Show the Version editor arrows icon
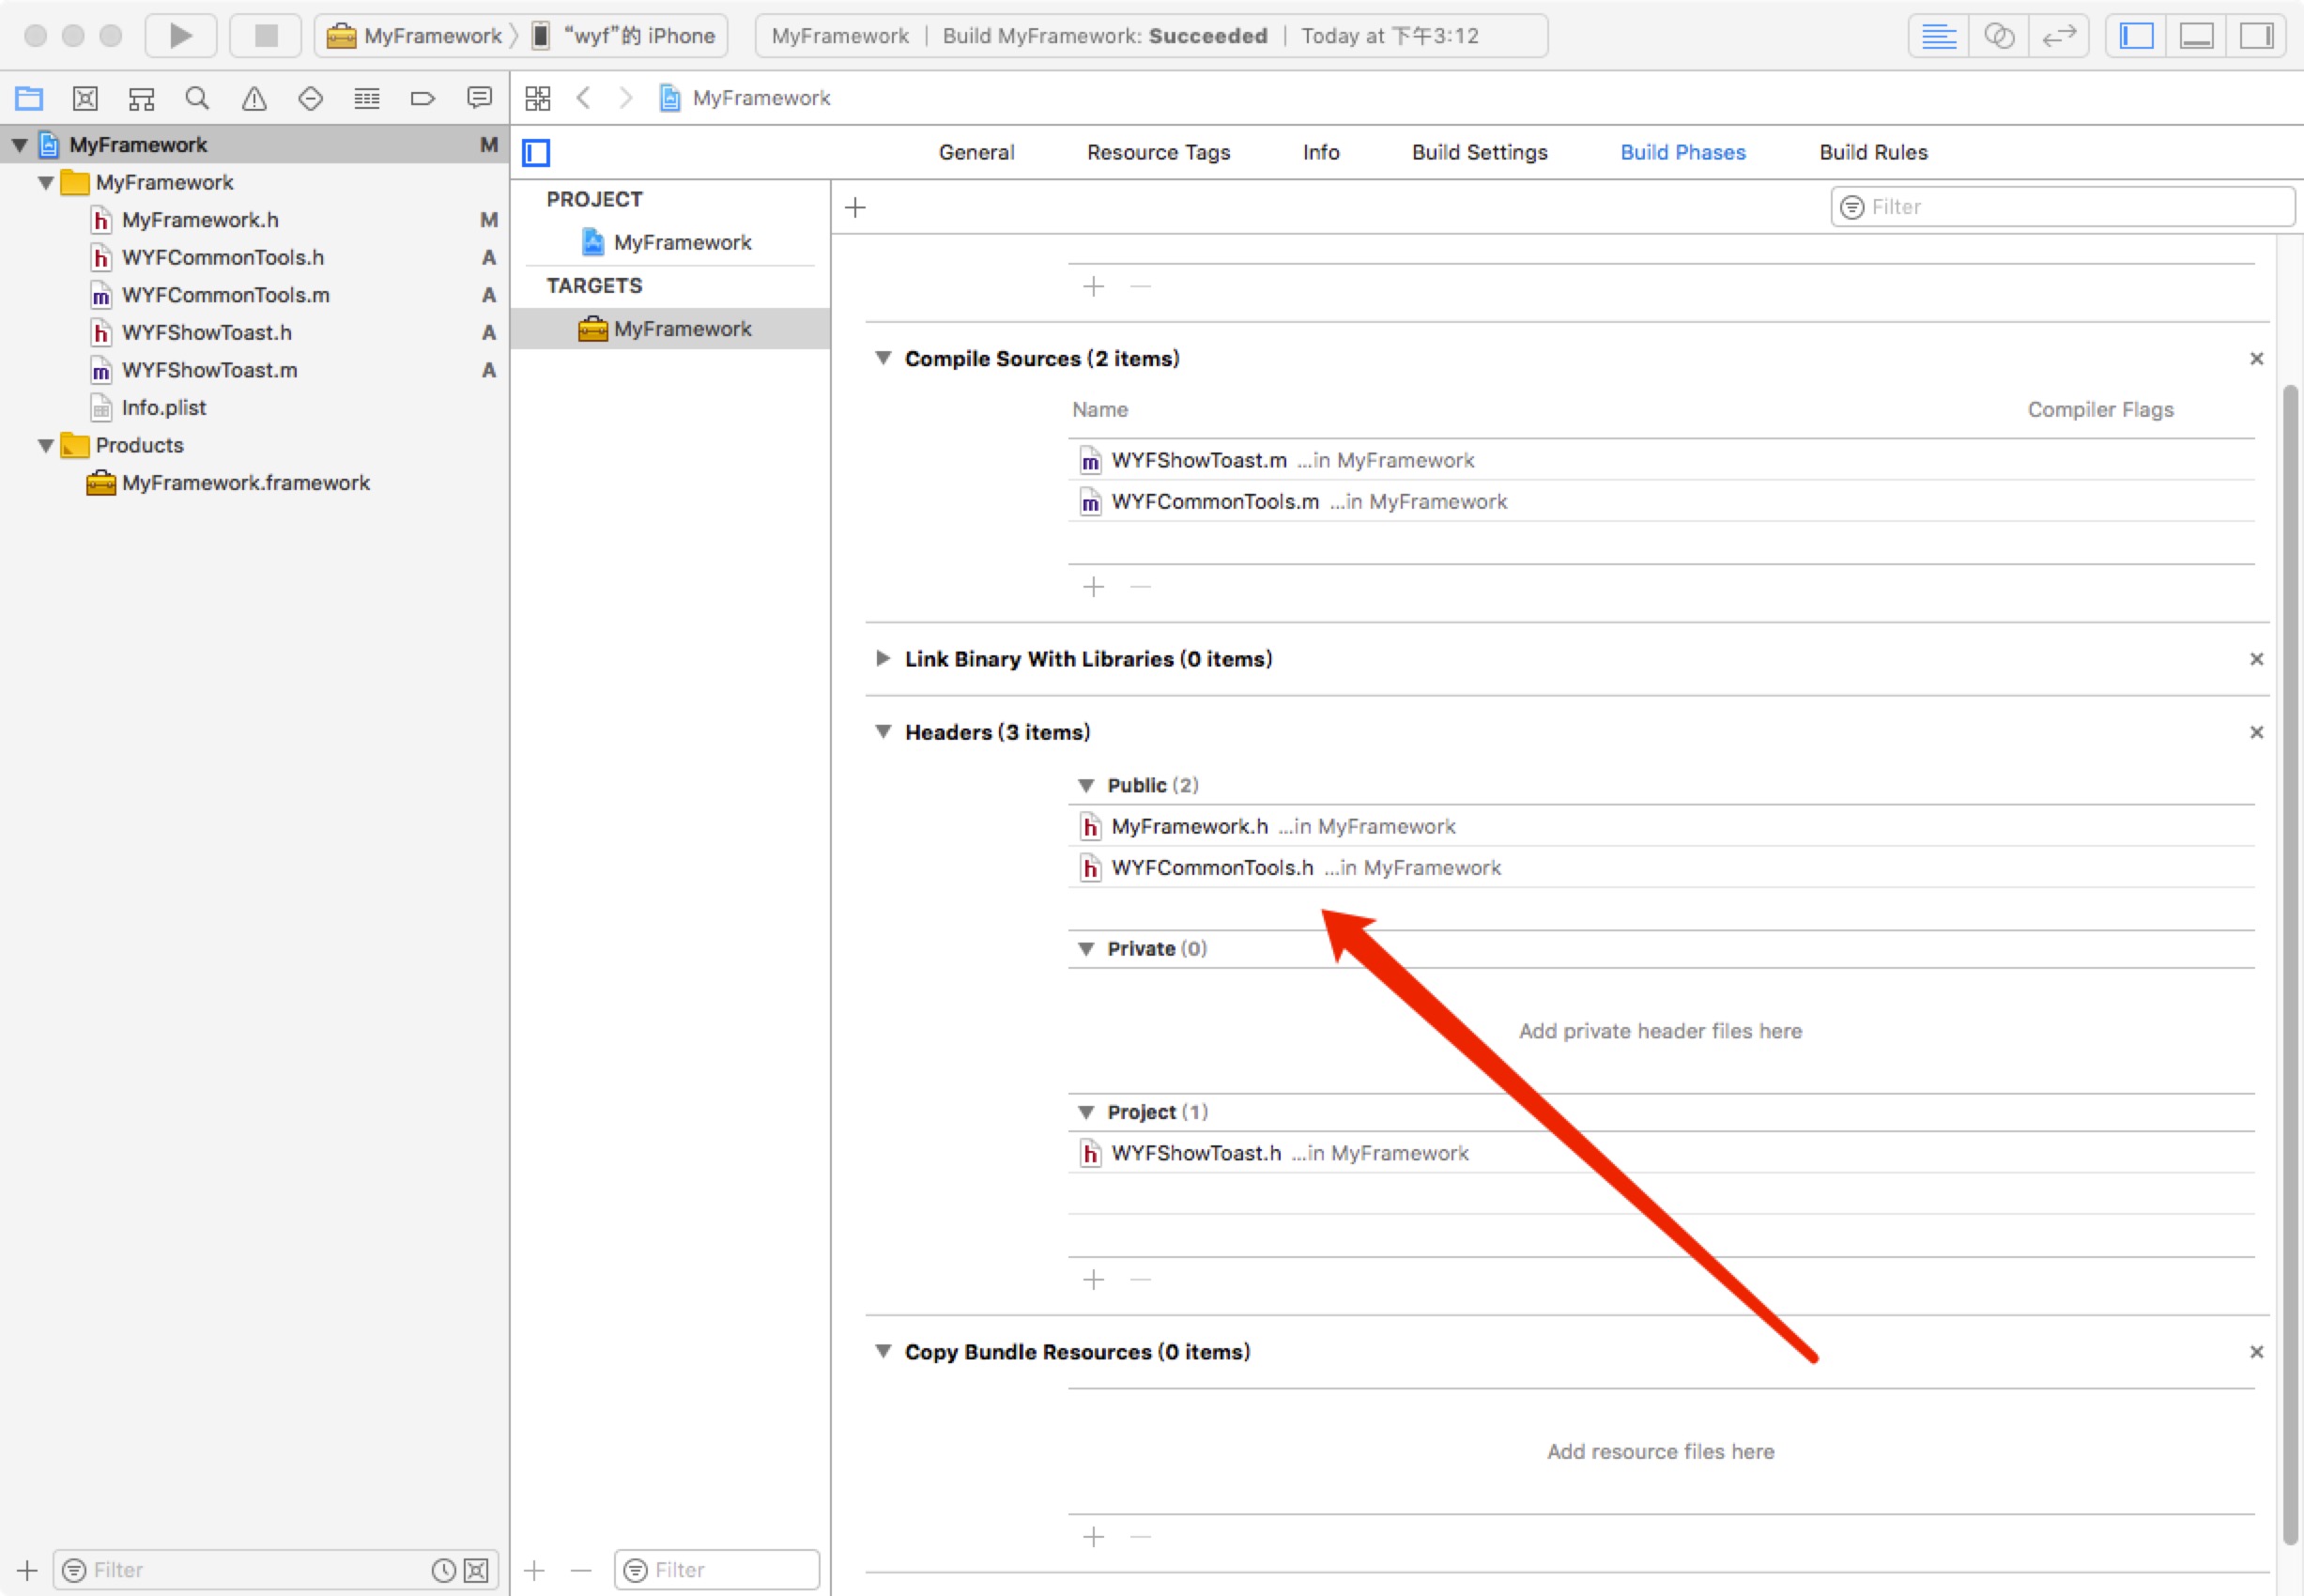The width and height of the screenshot is (2304, 1596). point(2058,36)
